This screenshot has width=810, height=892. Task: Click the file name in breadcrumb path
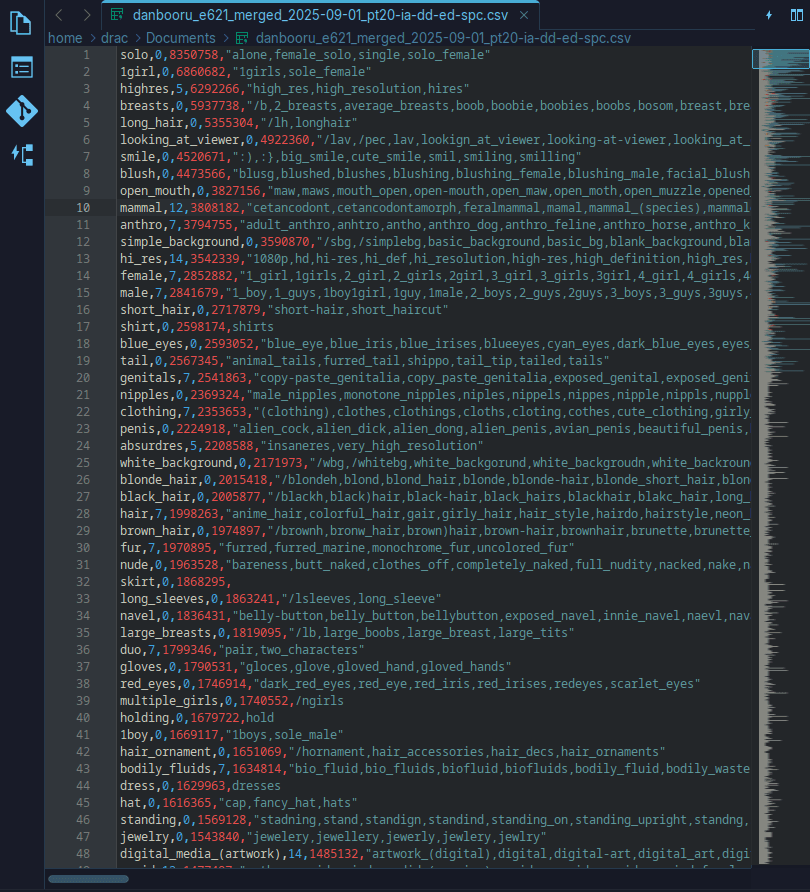click(443, 38)
